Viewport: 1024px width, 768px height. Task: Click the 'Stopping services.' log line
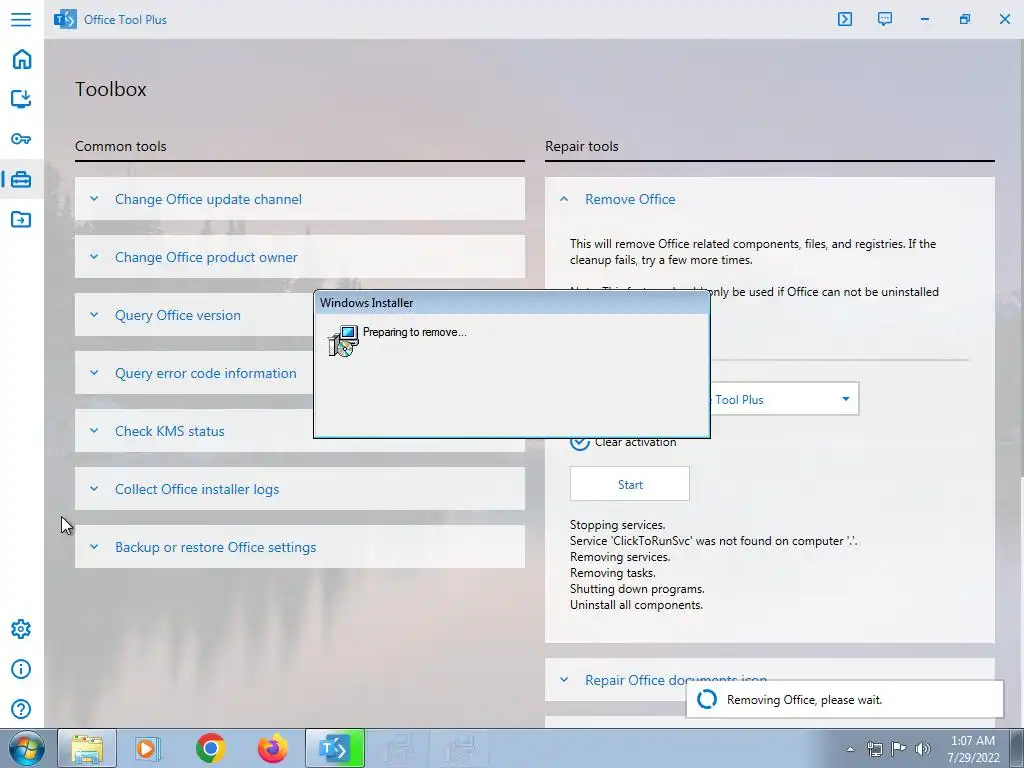coord(618,525)
